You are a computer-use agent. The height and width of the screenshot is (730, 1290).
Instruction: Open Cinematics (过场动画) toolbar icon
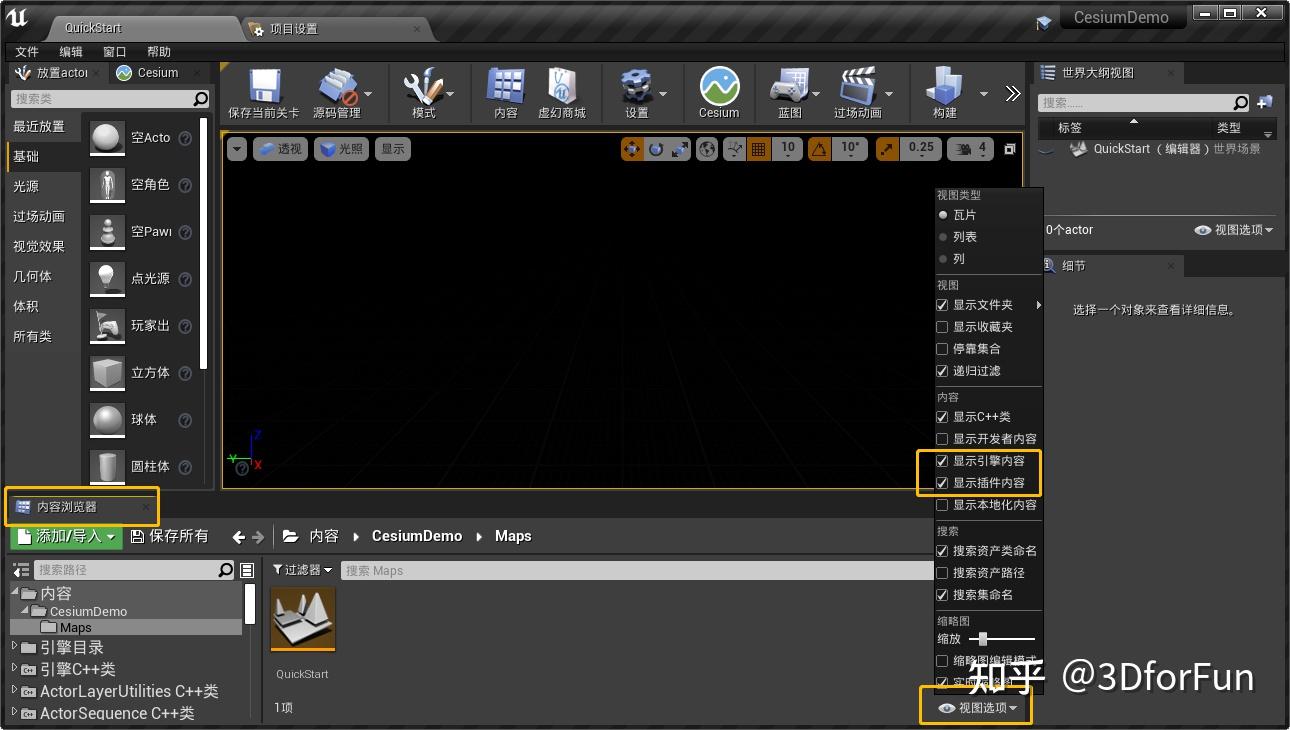(858, 87)
